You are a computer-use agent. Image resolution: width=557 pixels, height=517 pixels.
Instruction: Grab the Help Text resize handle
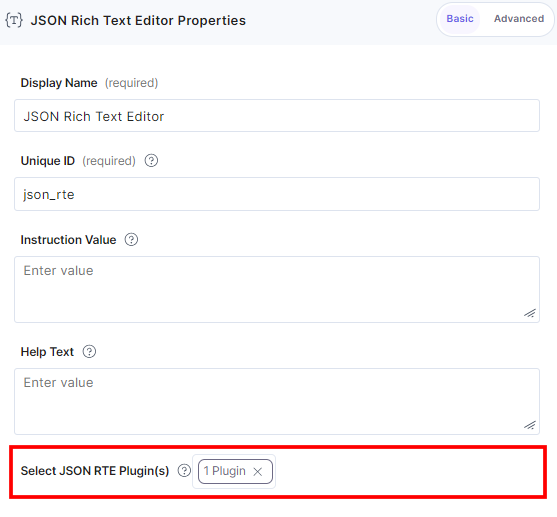tap(530, 425)
